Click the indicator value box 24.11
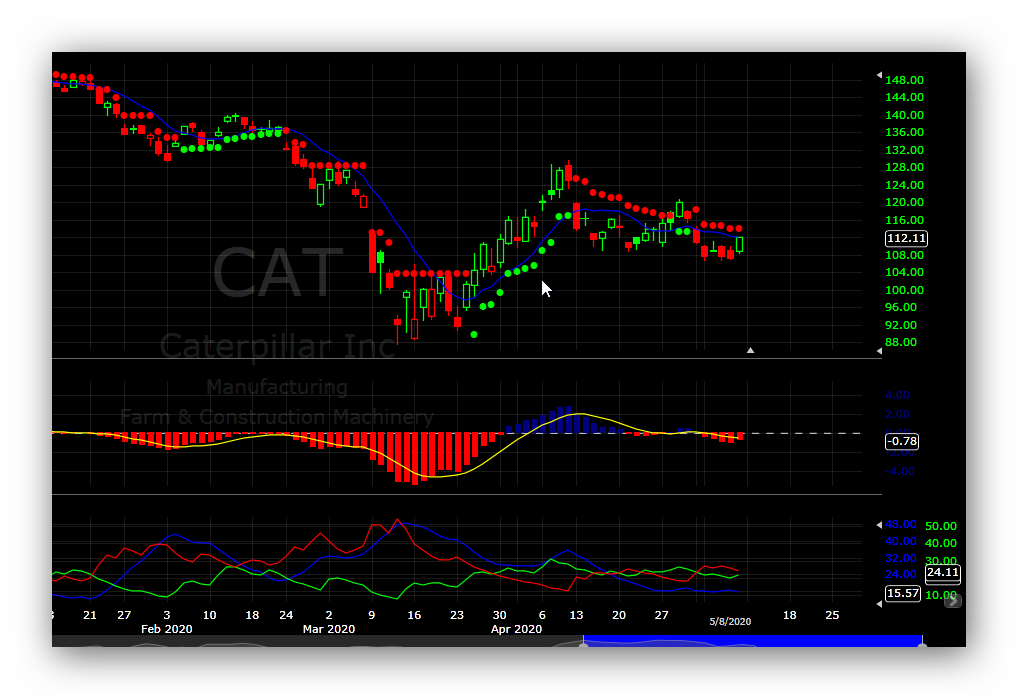The image size is (1018, 699). tap(943, 572)
